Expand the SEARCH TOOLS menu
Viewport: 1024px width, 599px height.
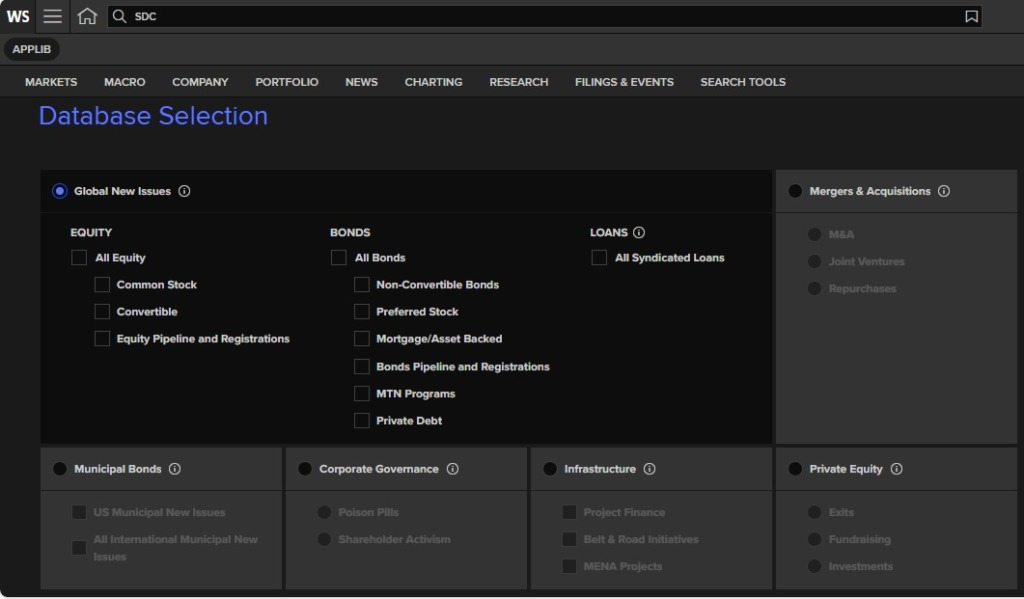tap(742, 82)
